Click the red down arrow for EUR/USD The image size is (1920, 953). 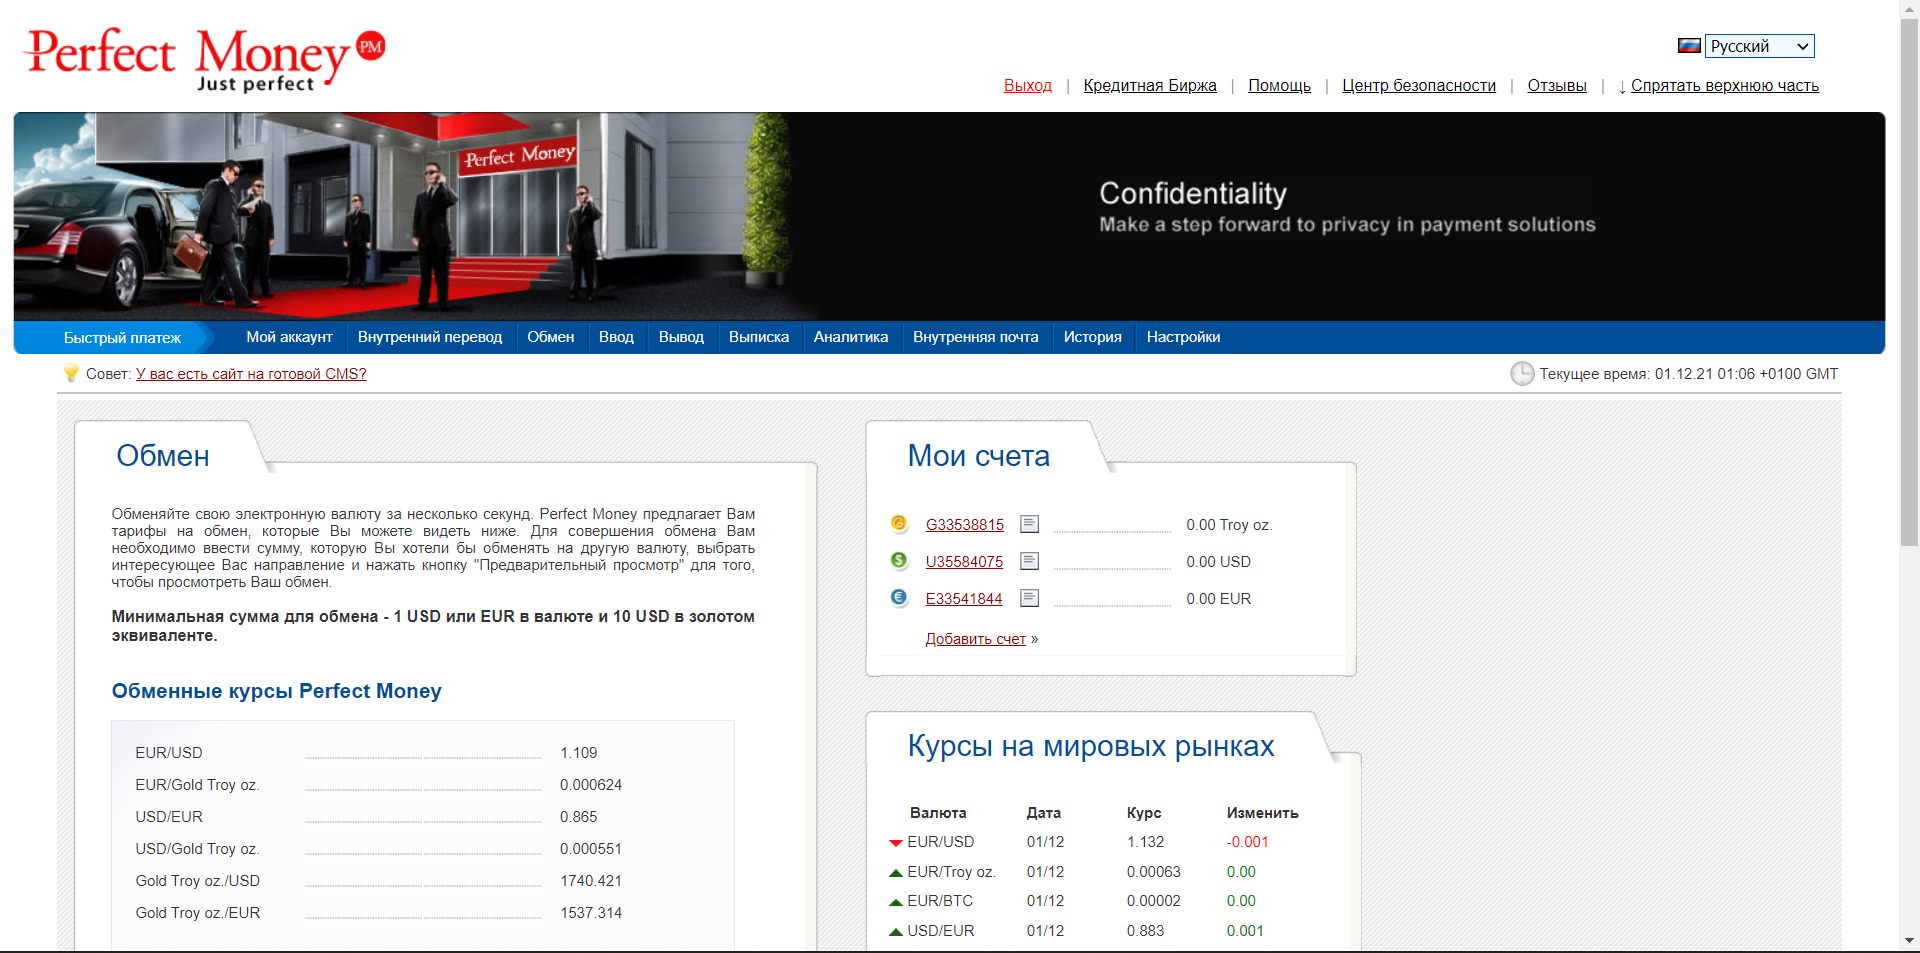click(x=896, y=843)
